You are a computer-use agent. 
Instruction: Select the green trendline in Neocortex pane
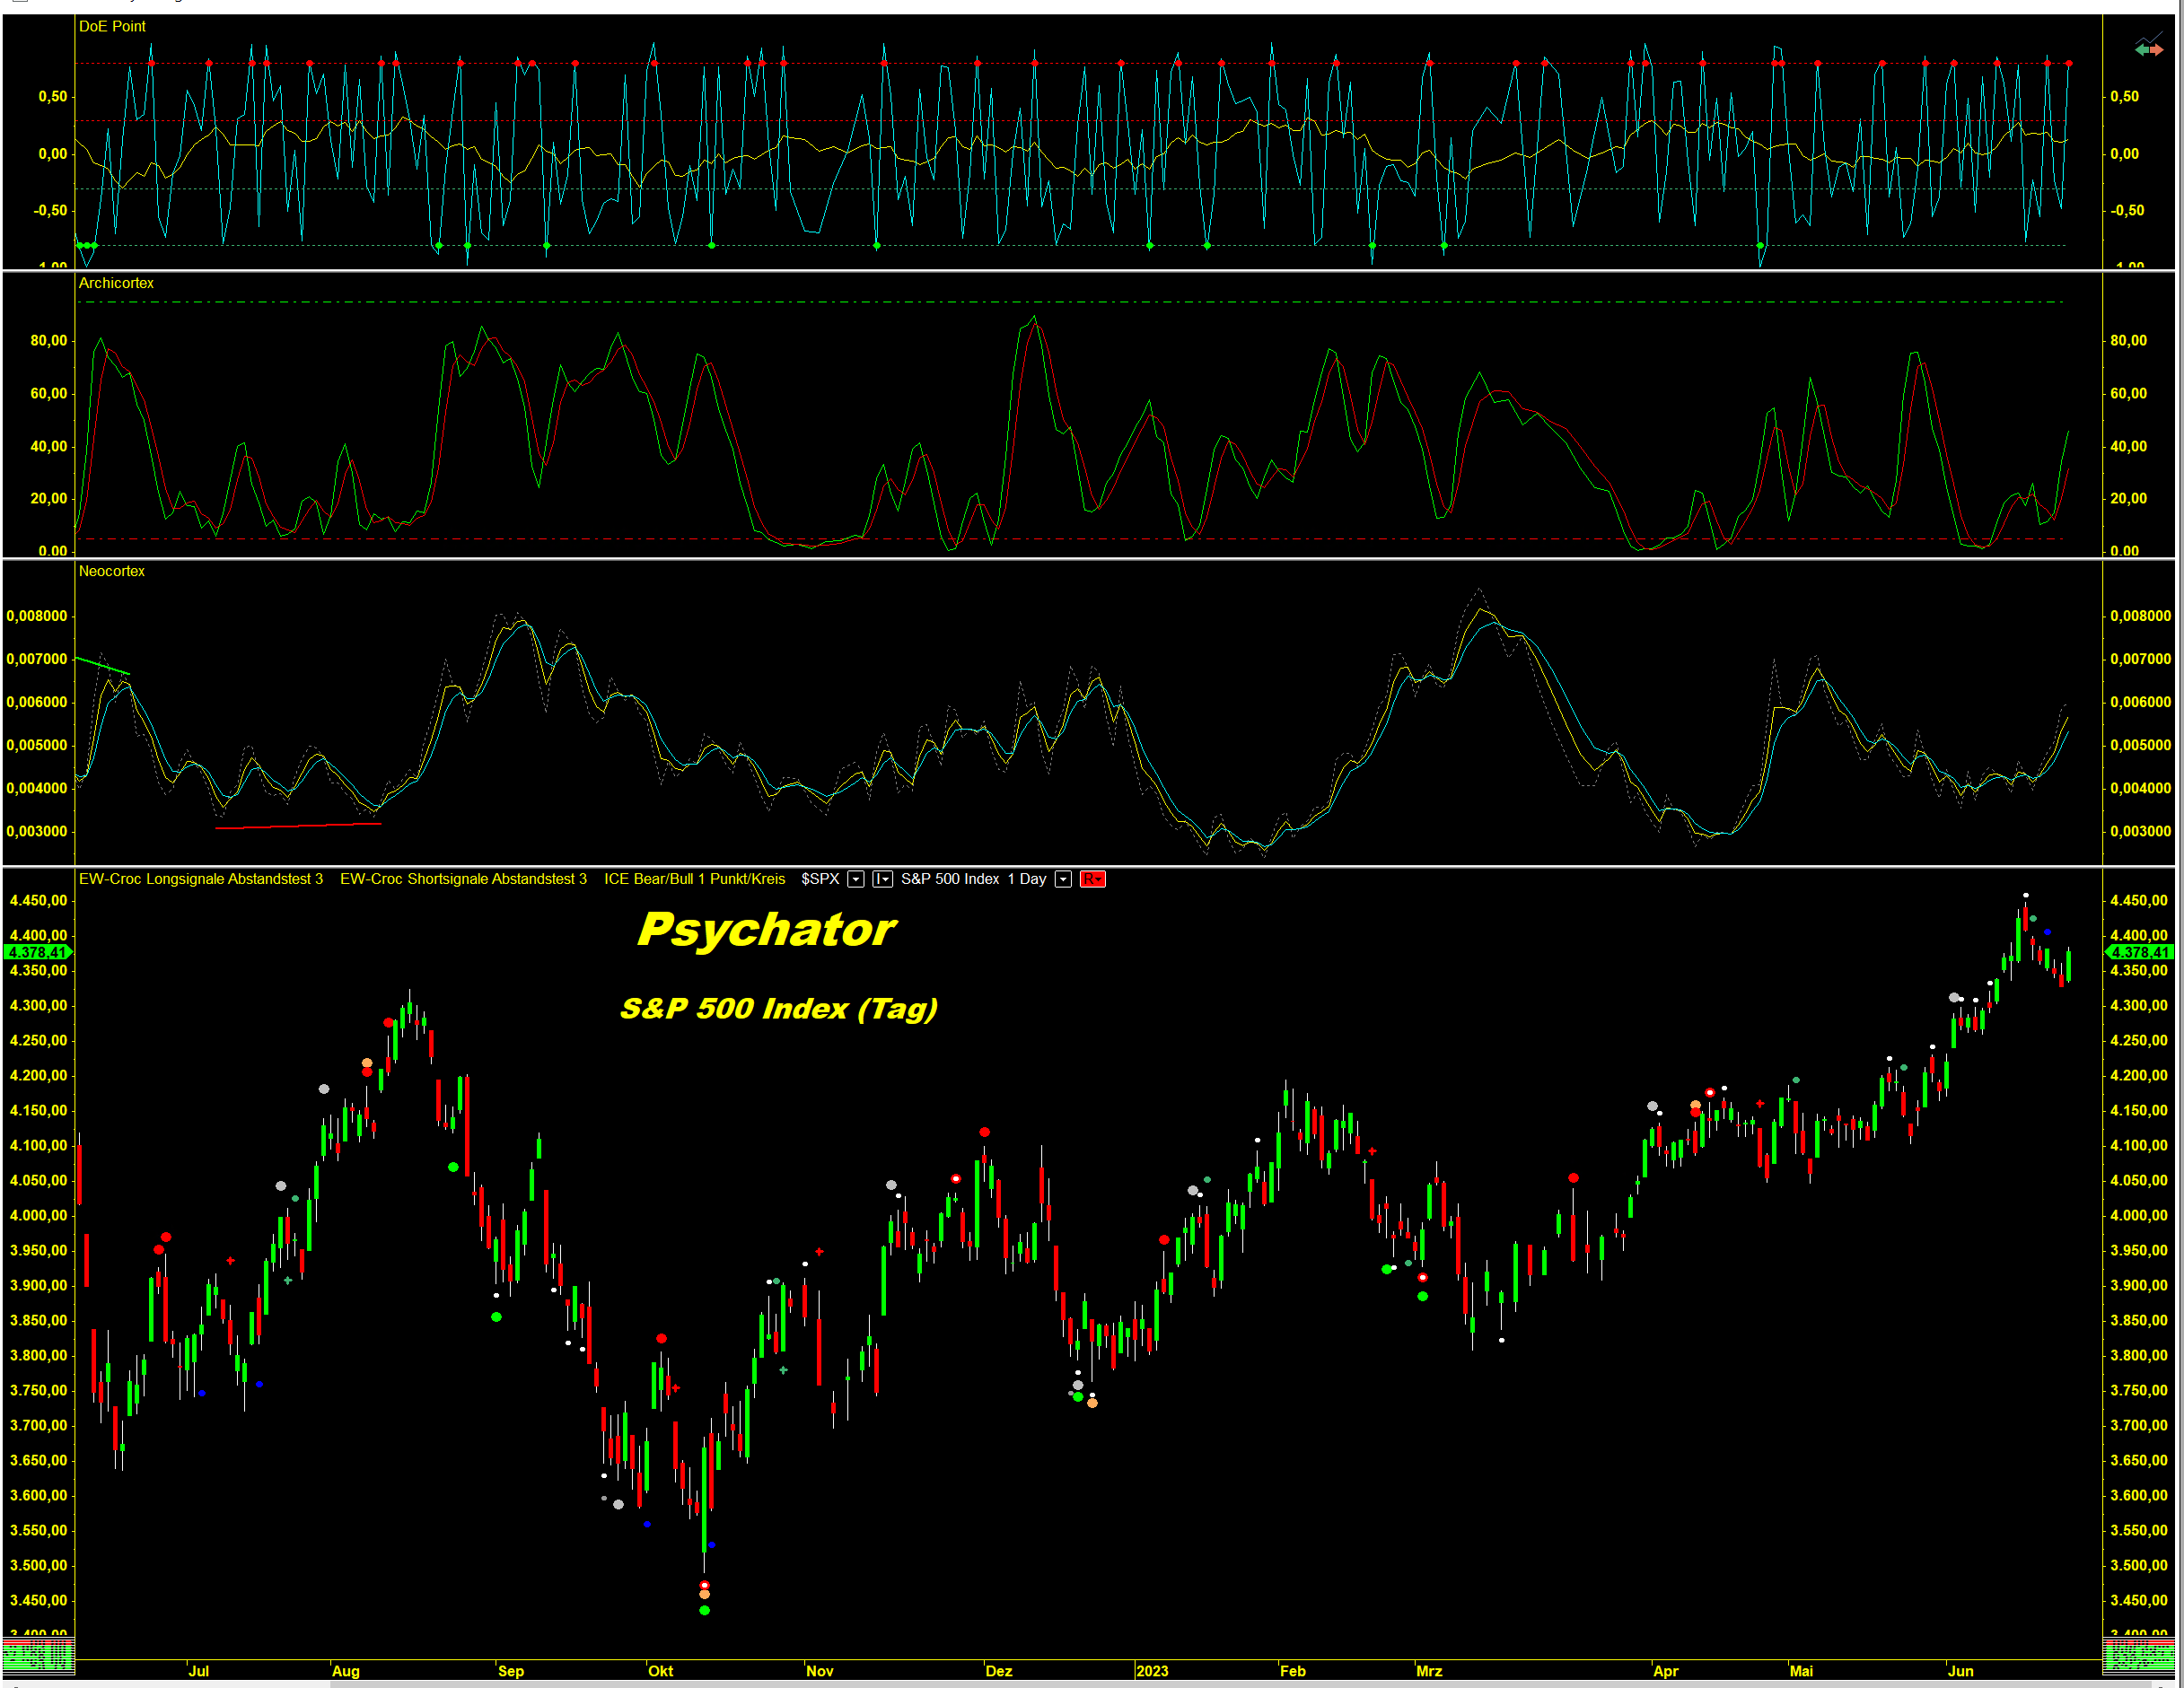(x=102, y=665)
